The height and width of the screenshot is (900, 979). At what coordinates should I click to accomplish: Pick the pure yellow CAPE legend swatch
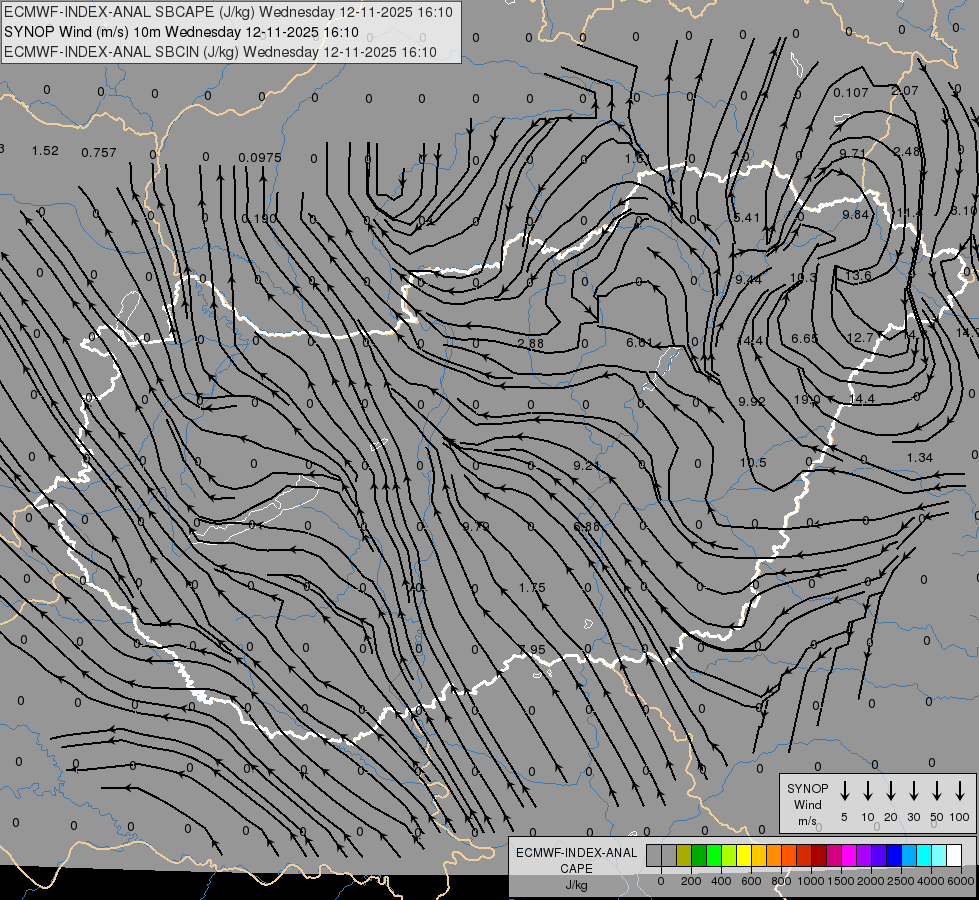click(x=744, y=856)
